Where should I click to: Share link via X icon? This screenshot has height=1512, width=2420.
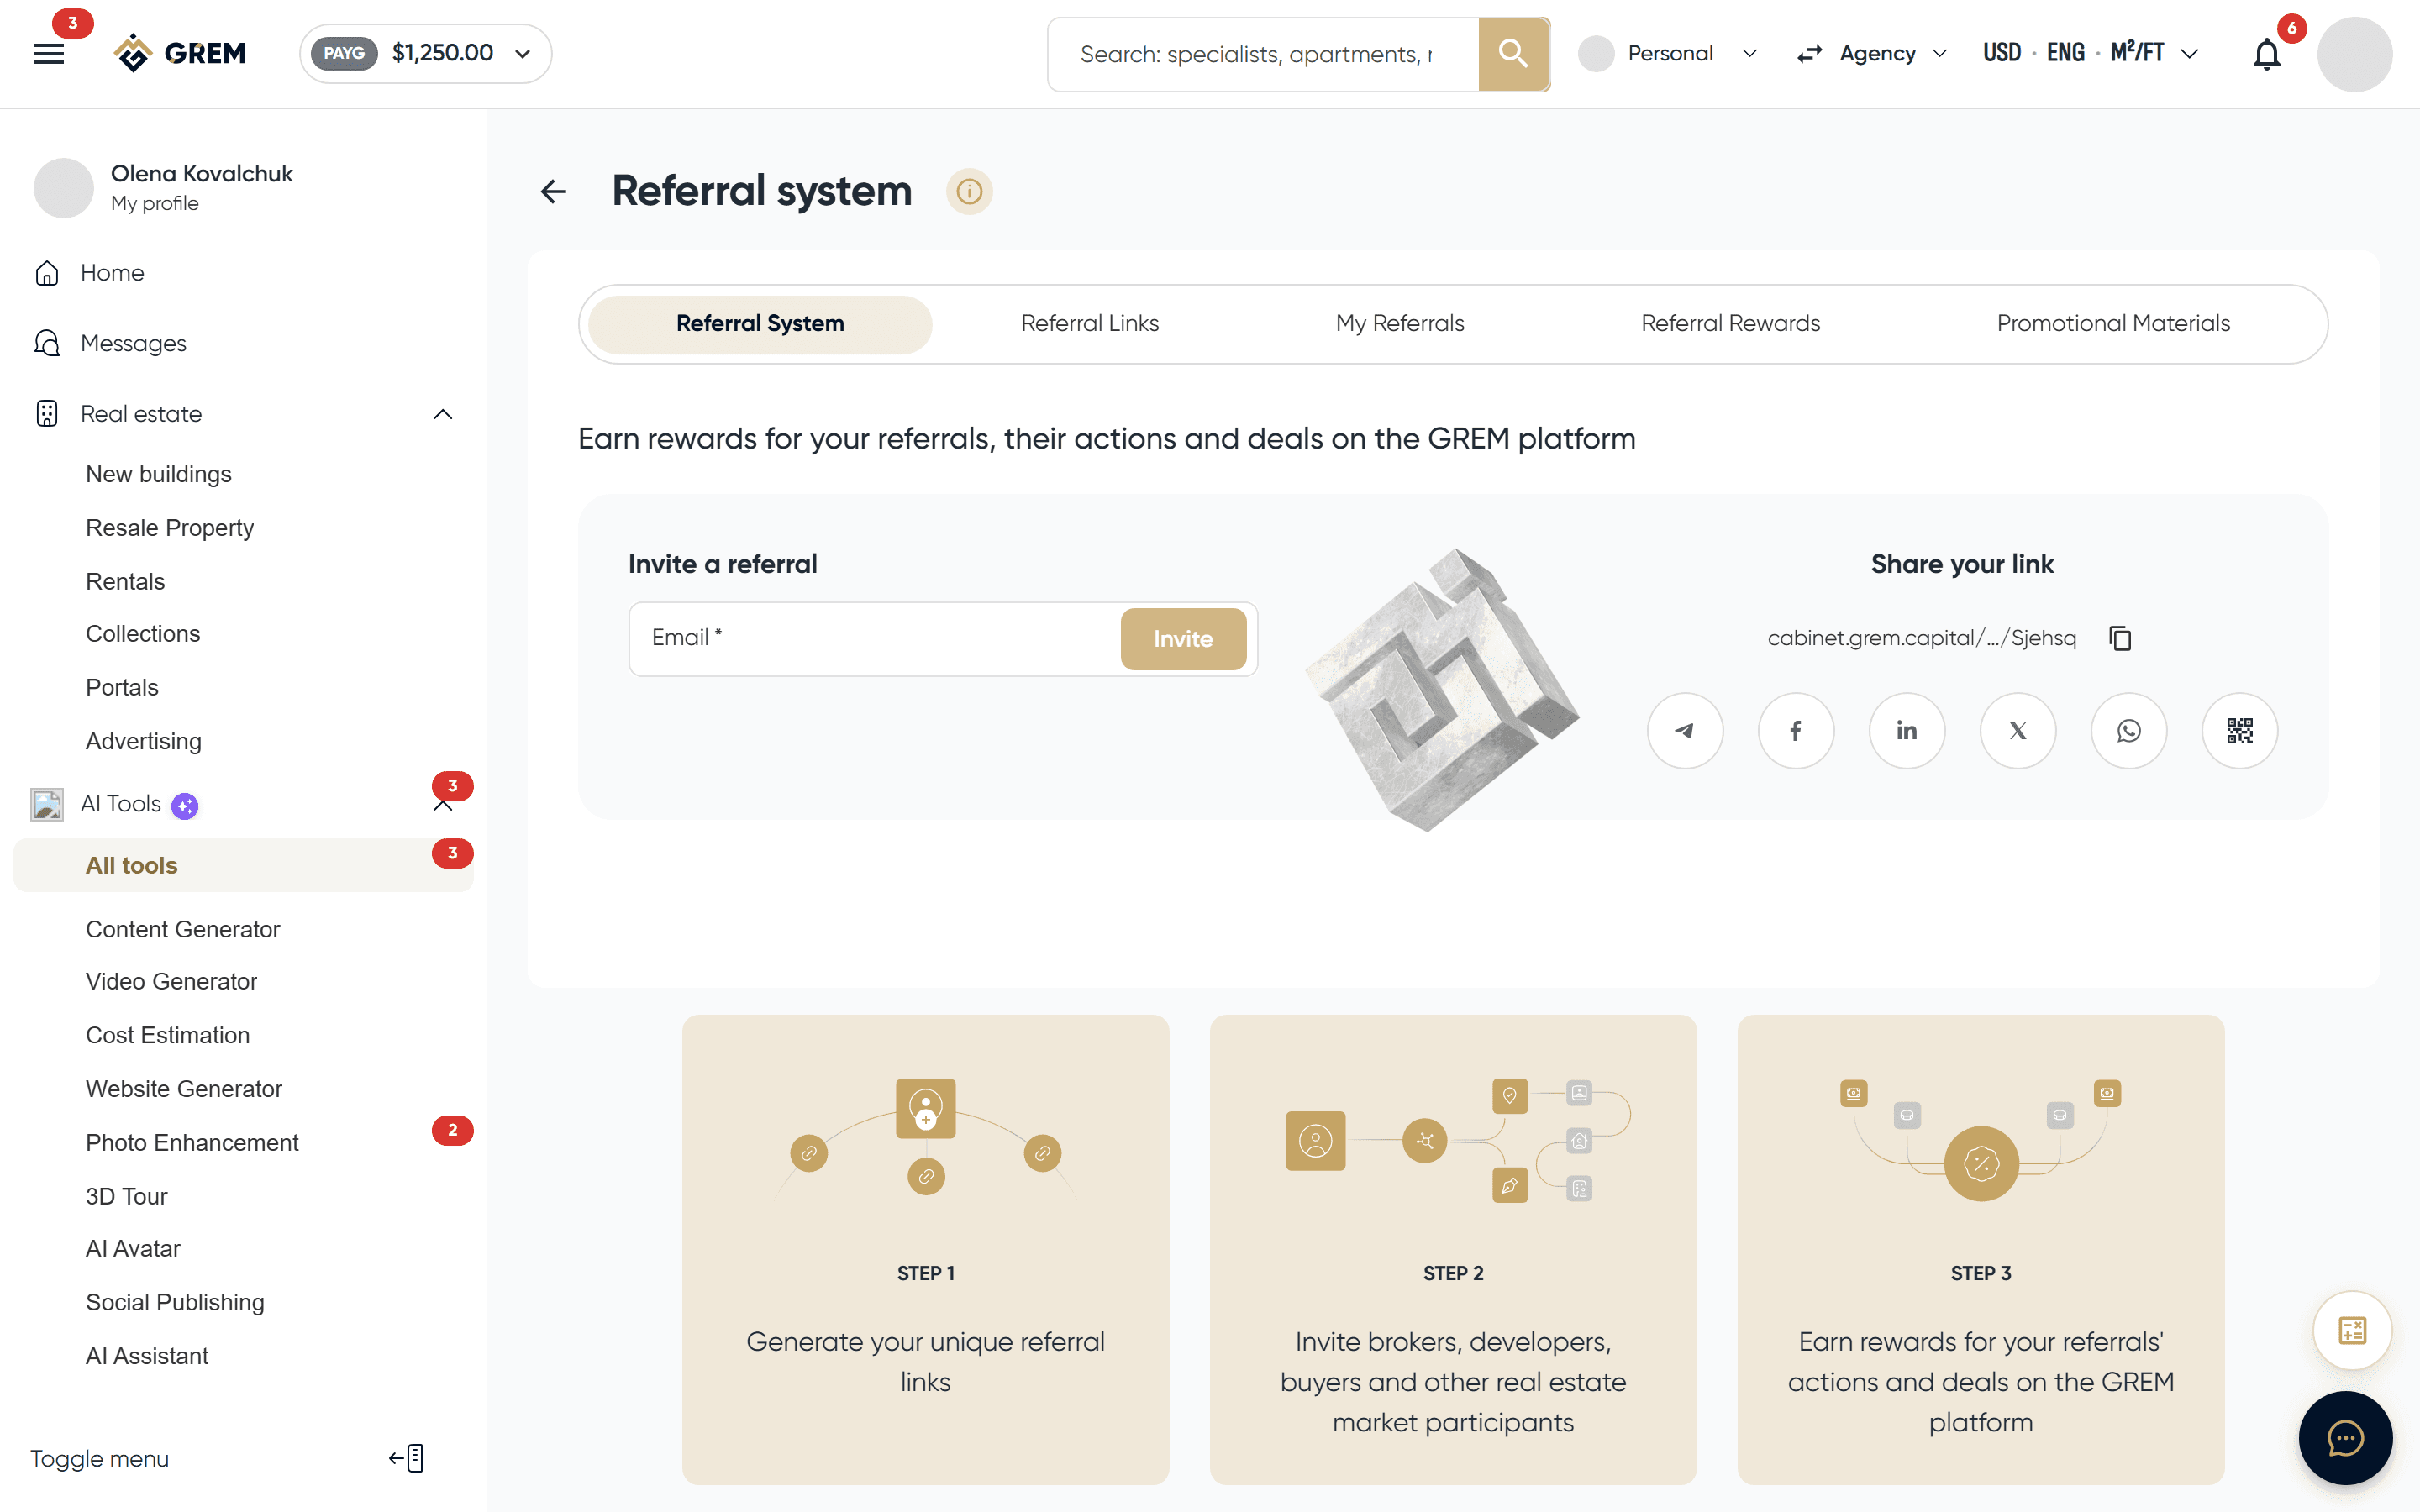tap(2018, 731)
